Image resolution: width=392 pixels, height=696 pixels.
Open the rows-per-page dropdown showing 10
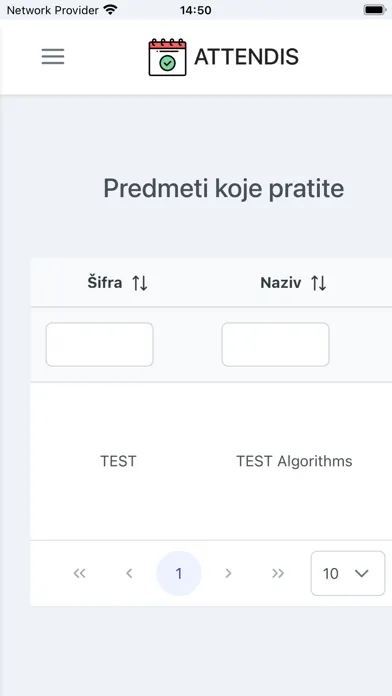348,573
